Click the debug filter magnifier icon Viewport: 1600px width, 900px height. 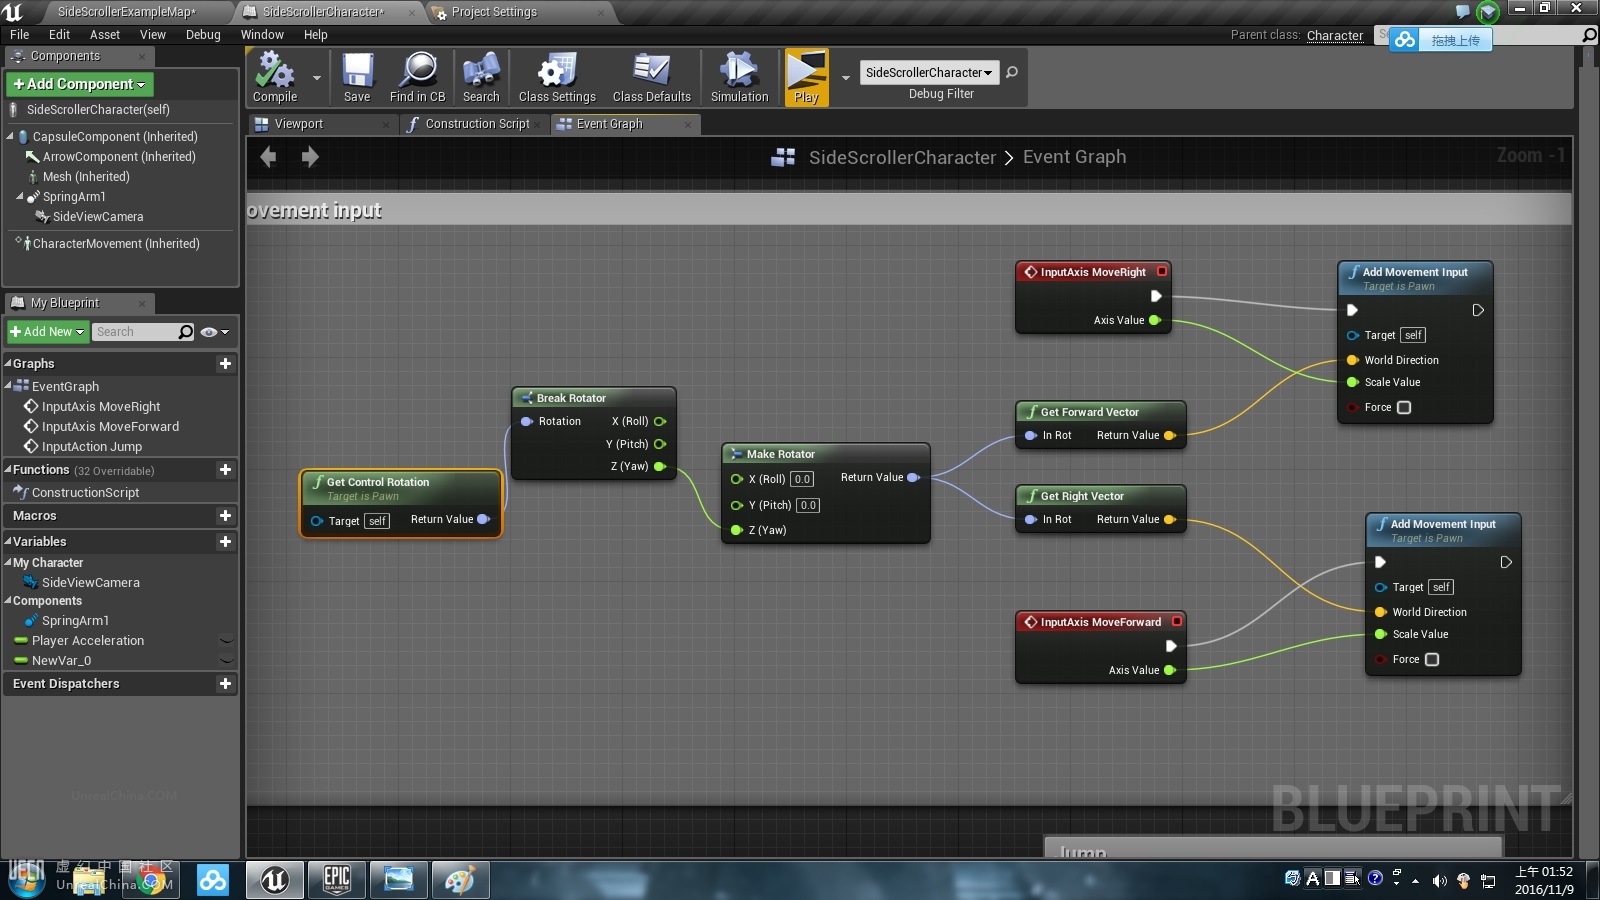pyautogui.click(x=1012, y=72)
